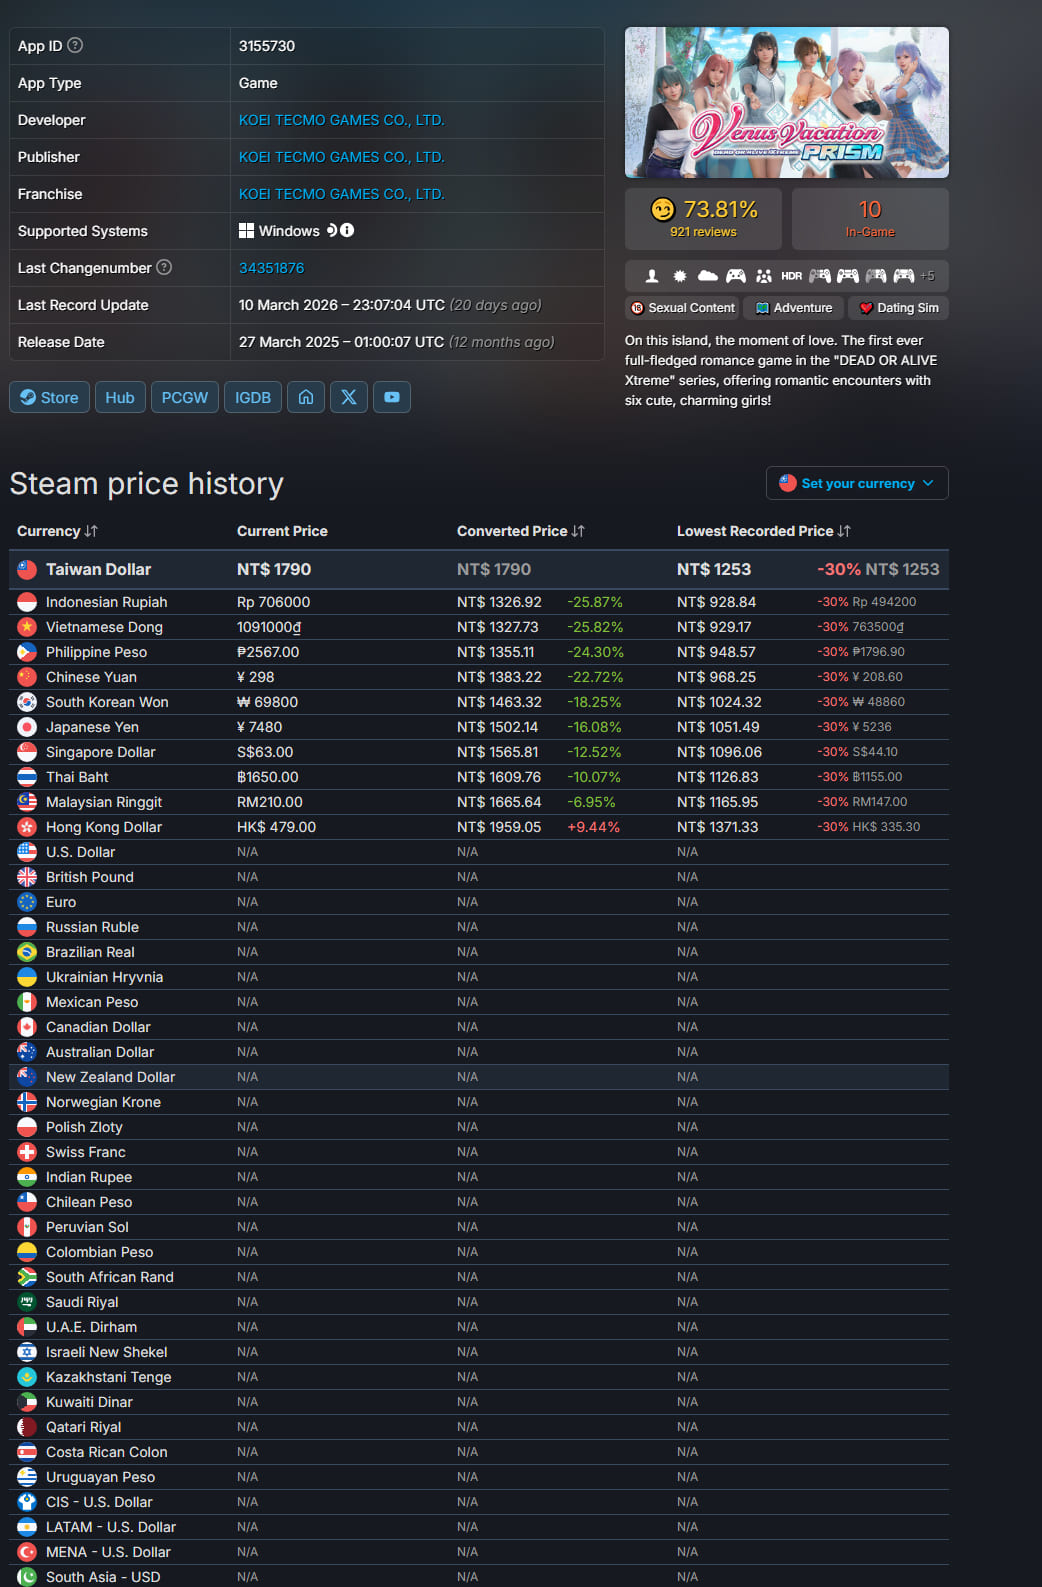This screenshot has width=1042, height=1587.
Task: Click the Single-player feature icon
Action: tap(652, 276)
